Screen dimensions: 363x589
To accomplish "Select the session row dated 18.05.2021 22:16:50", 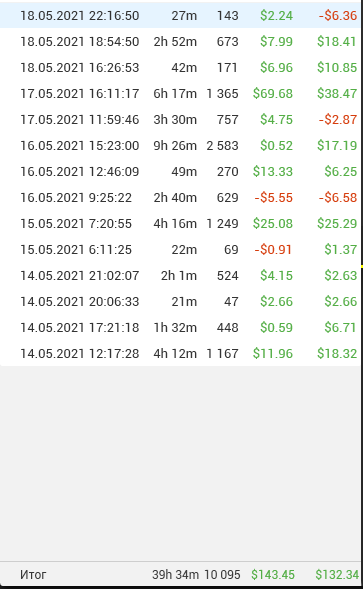I will click(x=180, y=15).
